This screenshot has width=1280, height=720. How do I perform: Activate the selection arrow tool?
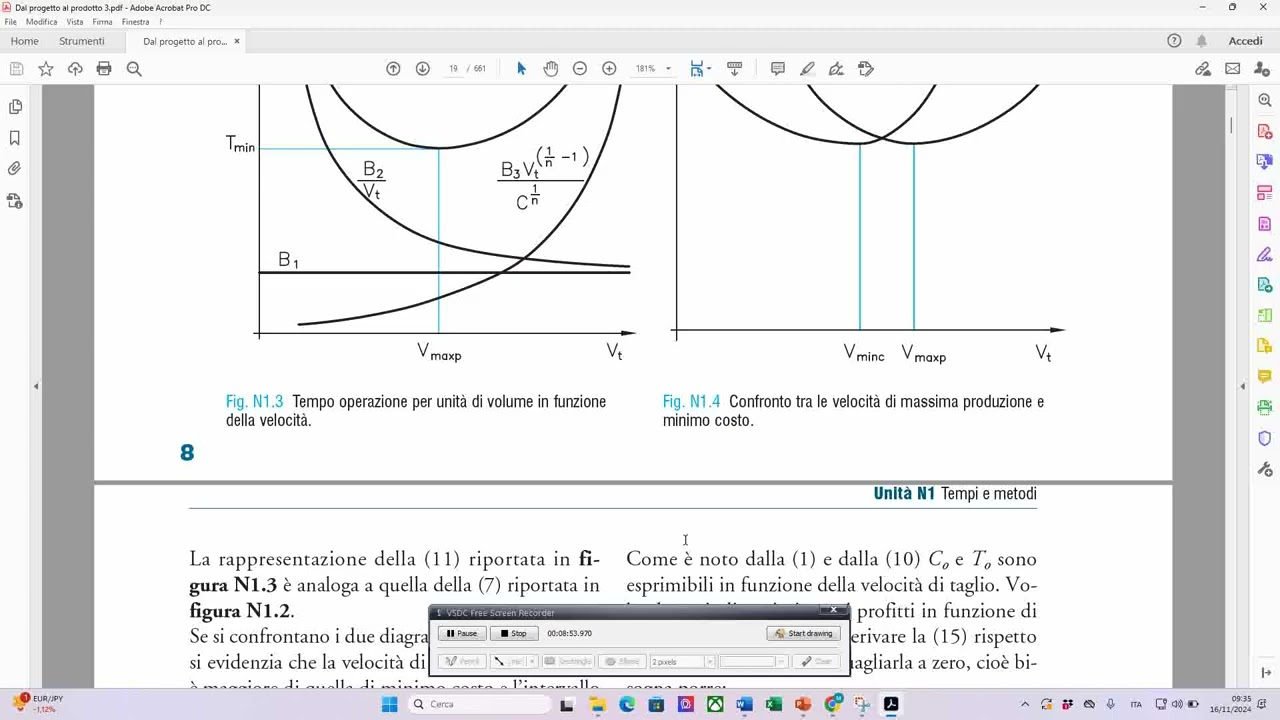pyautogui.click(x=521, y=69)
